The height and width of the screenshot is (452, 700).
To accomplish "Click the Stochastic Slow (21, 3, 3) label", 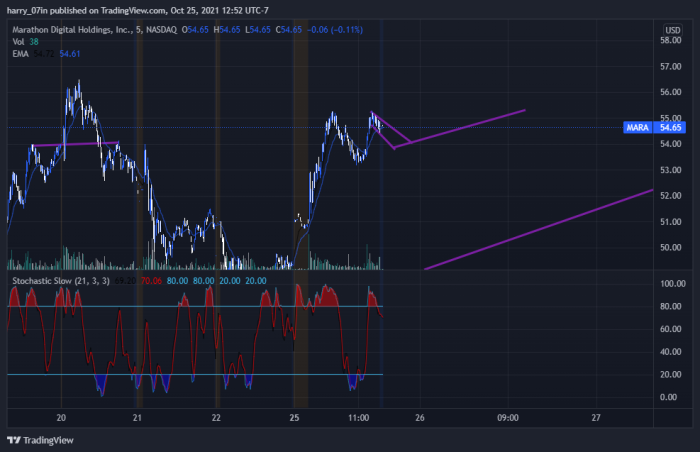I will 61,281.
